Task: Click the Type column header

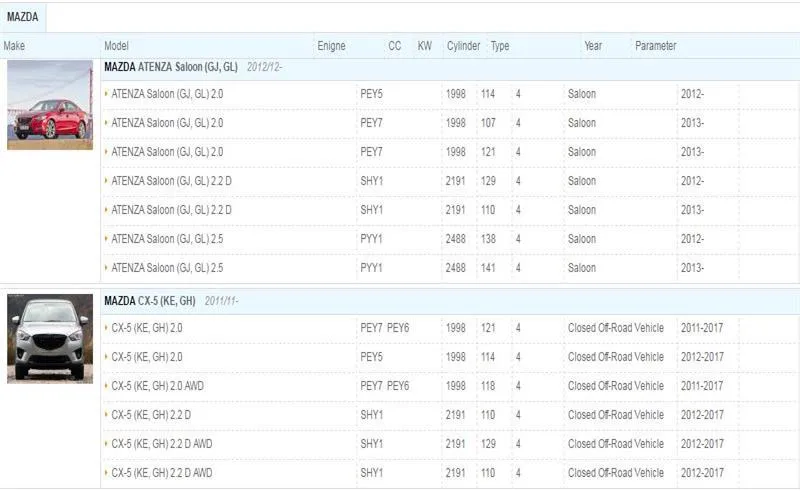Action: [500, 46]
